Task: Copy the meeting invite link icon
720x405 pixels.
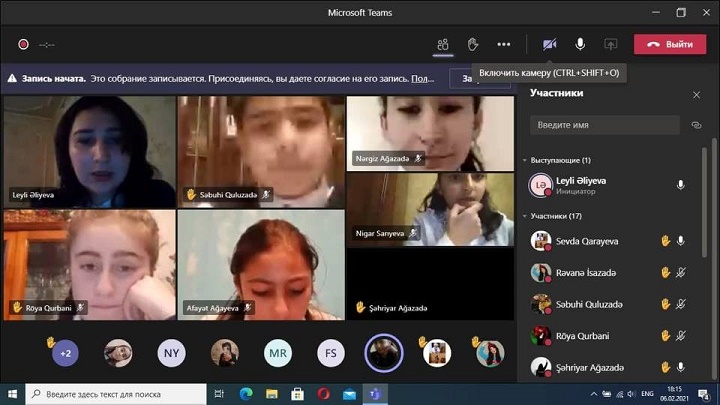Action: (x=697, y=125)
